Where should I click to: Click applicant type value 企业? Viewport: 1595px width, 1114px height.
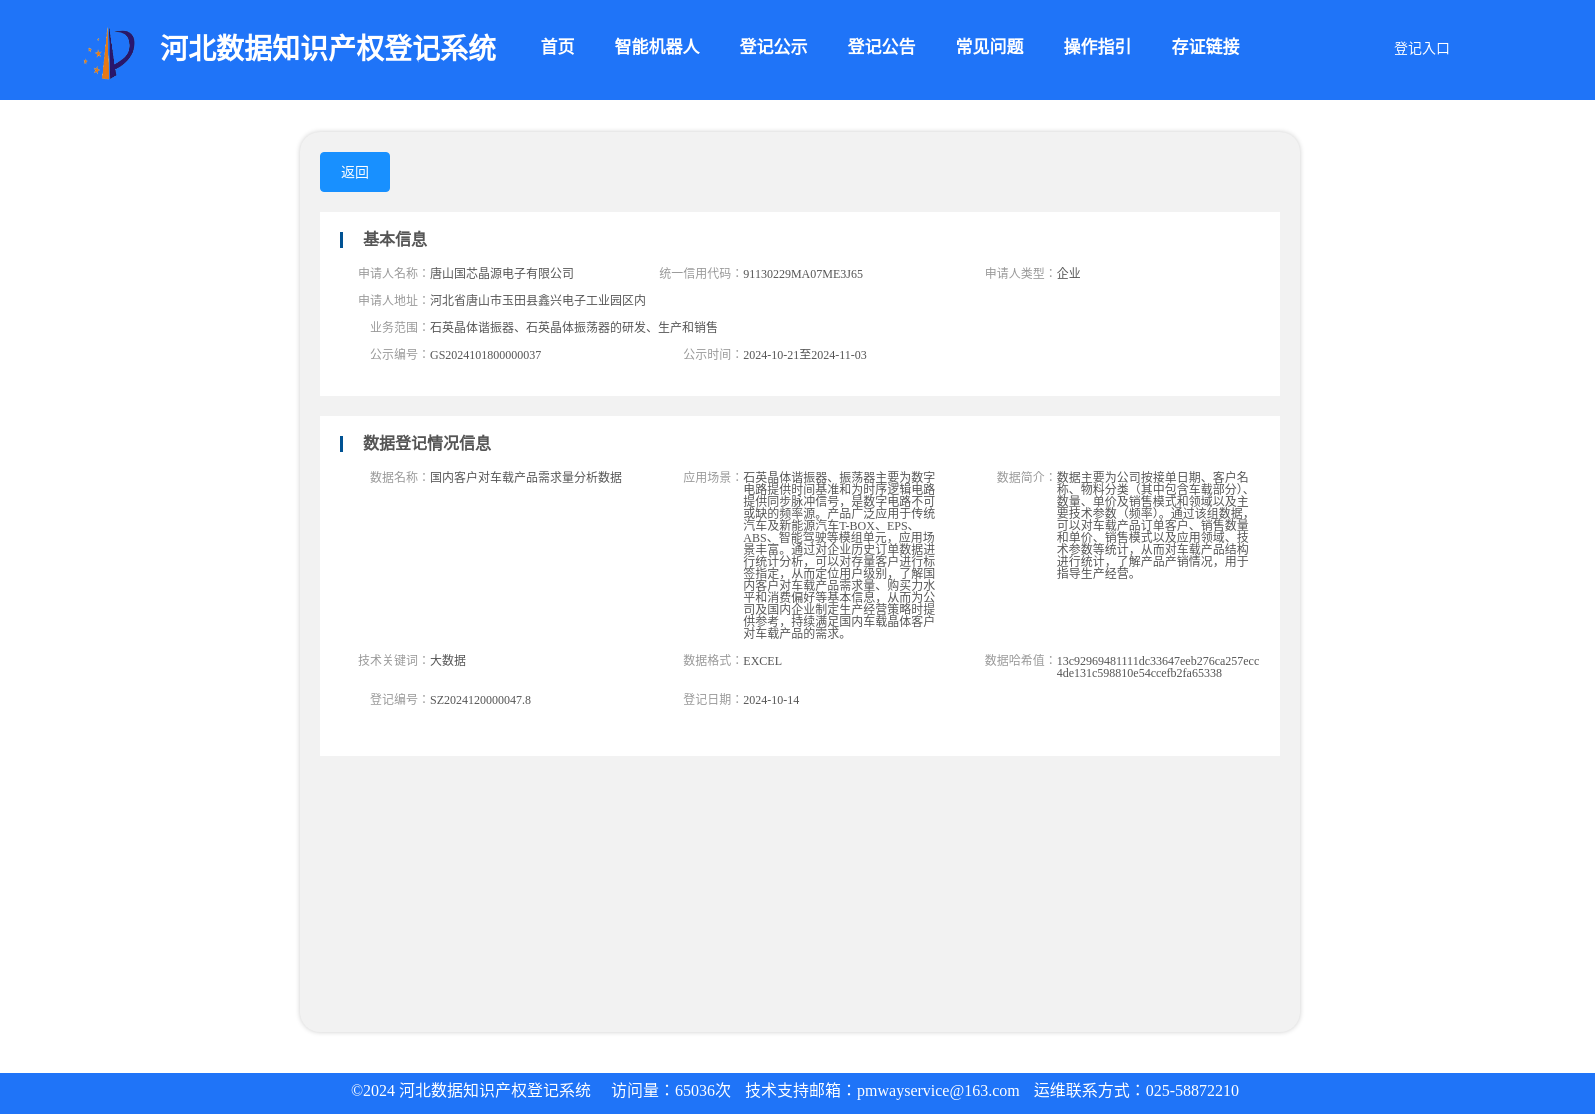tap(1068, 273)
